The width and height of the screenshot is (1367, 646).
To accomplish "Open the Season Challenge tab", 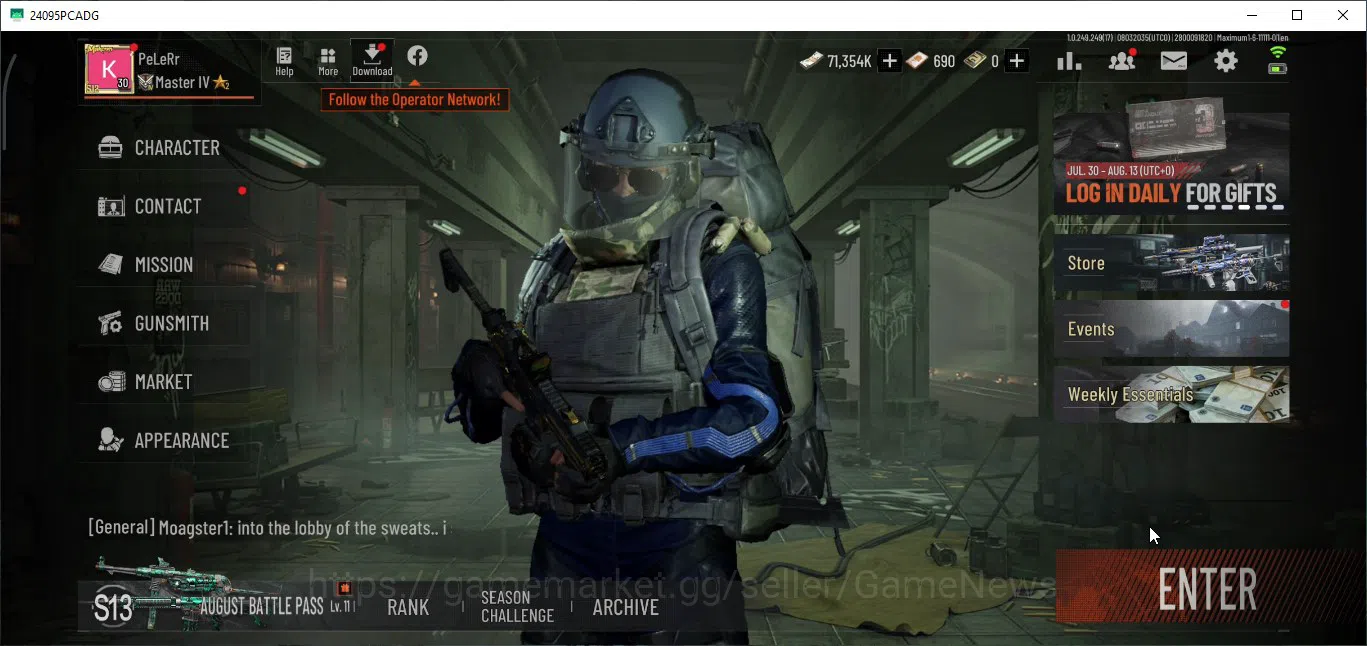I will (x=517, y=607).
